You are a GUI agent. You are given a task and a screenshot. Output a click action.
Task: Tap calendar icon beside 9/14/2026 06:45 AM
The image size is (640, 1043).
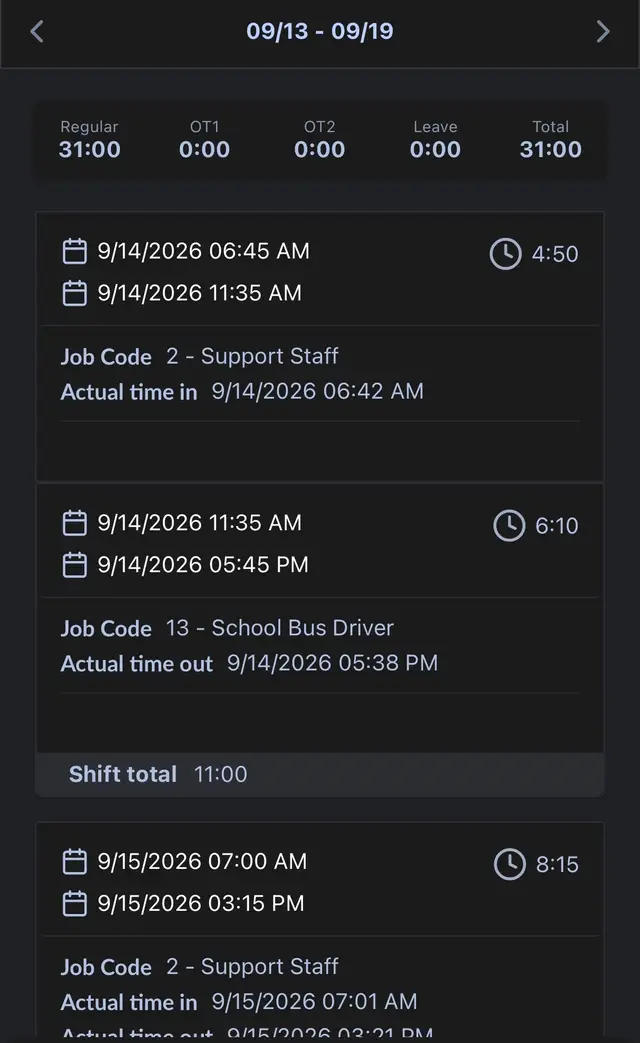point(75,251)
